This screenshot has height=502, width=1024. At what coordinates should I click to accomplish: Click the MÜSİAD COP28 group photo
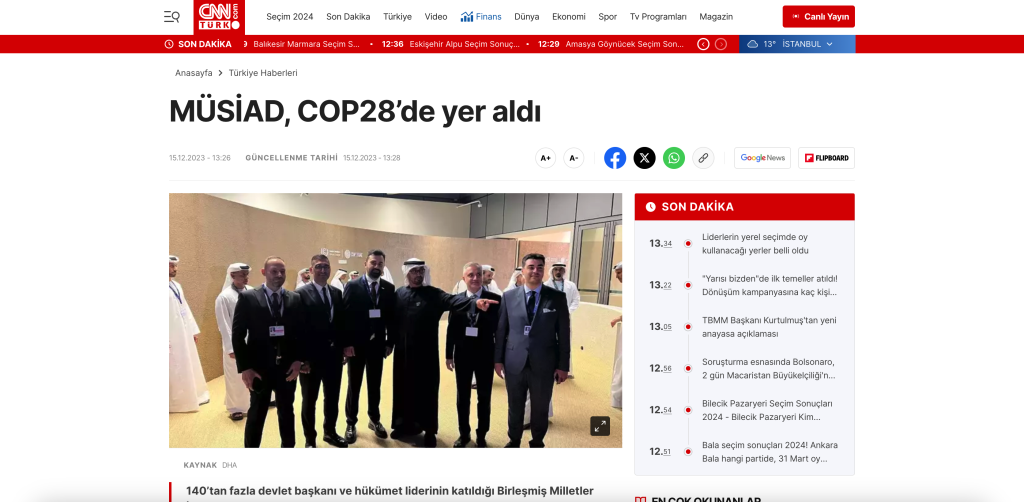point(395,320)
